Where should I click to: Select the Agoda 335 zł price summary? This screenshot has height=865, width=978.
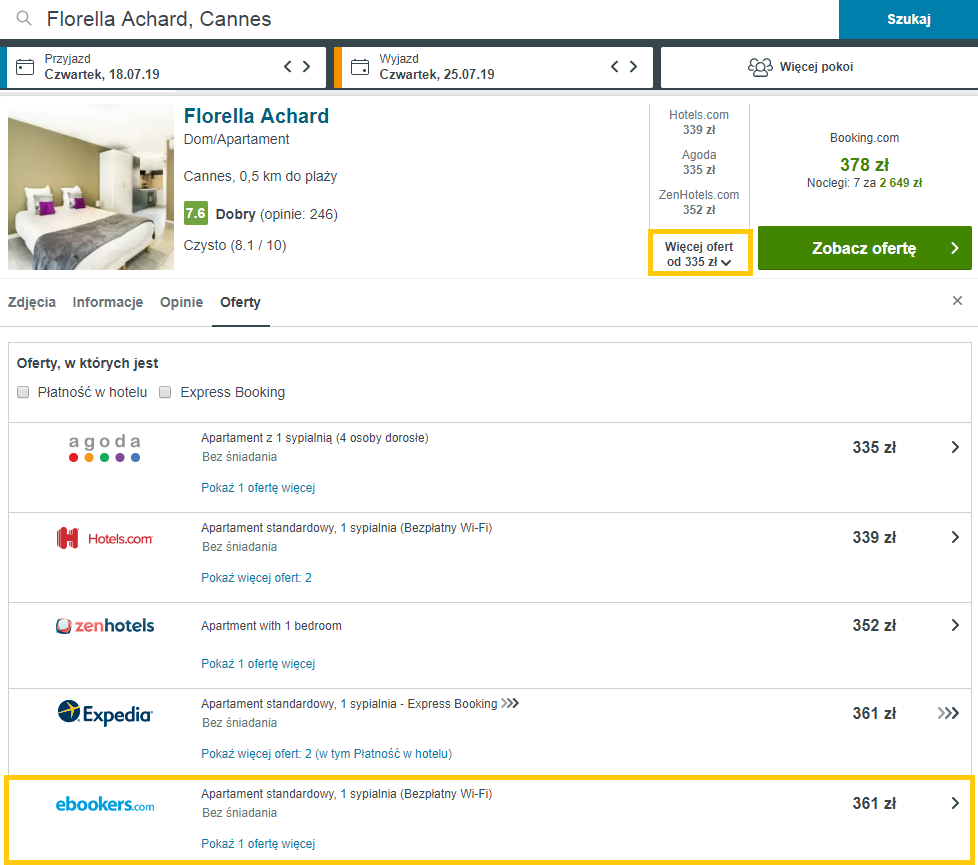pos(699,162)
